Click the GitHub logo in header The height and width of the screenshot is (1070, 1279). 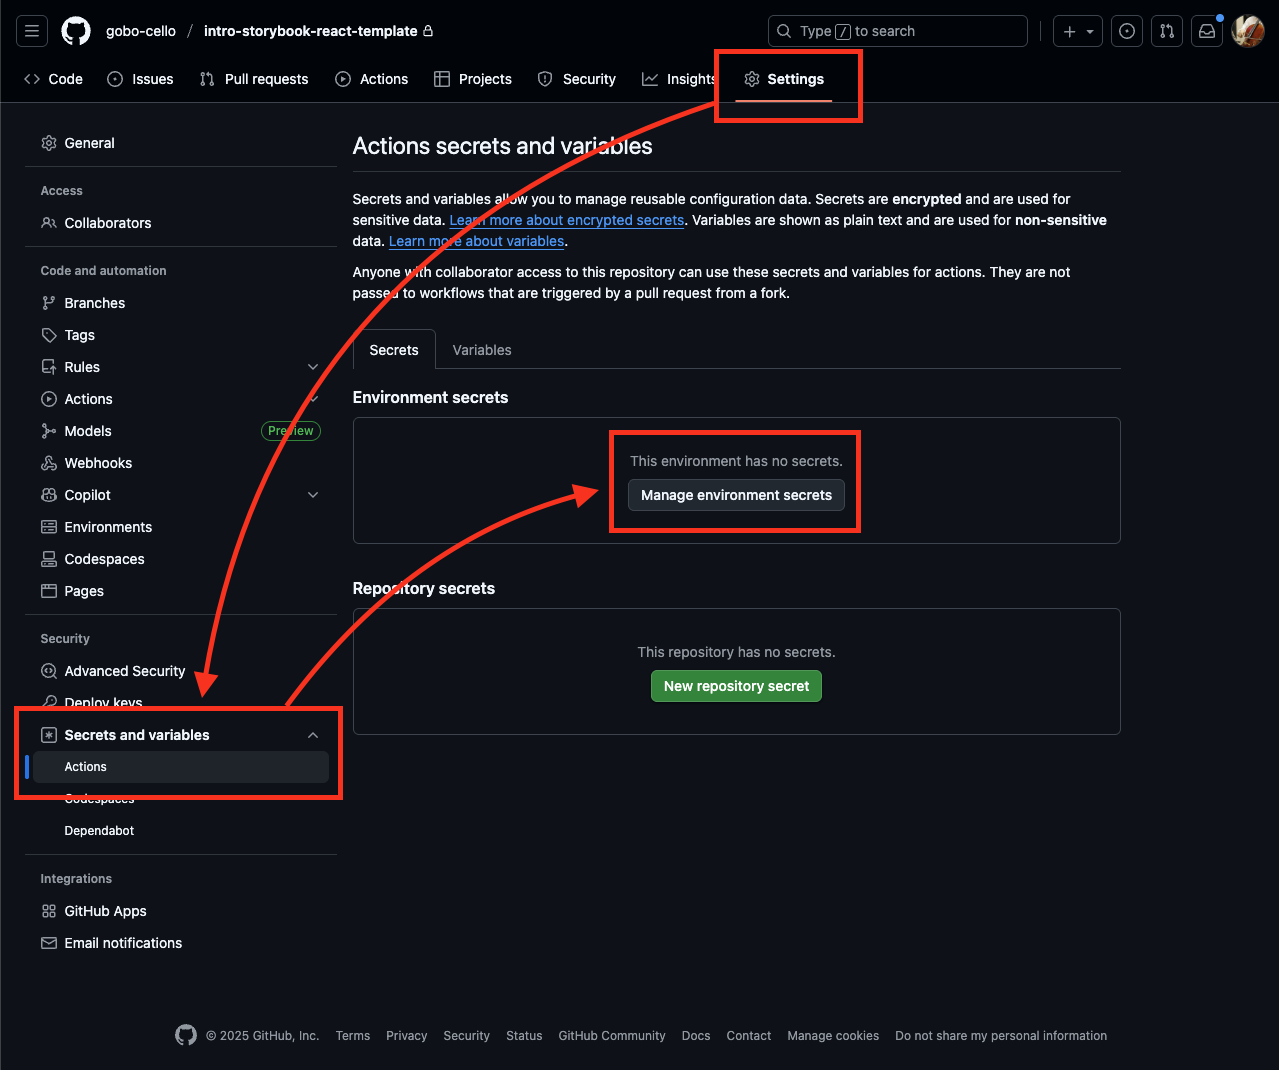click(76, 31)
